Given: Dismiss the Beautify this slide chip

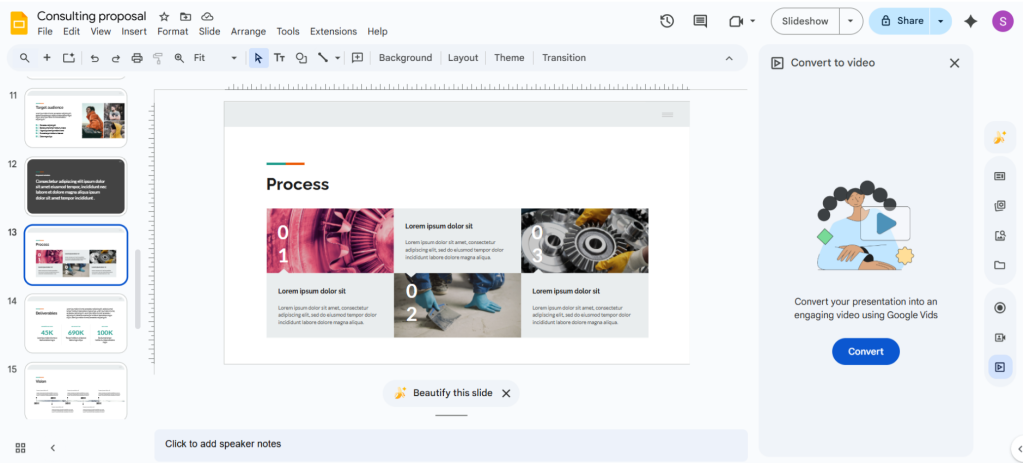Looking at the screenshot, I should [506, 393].
